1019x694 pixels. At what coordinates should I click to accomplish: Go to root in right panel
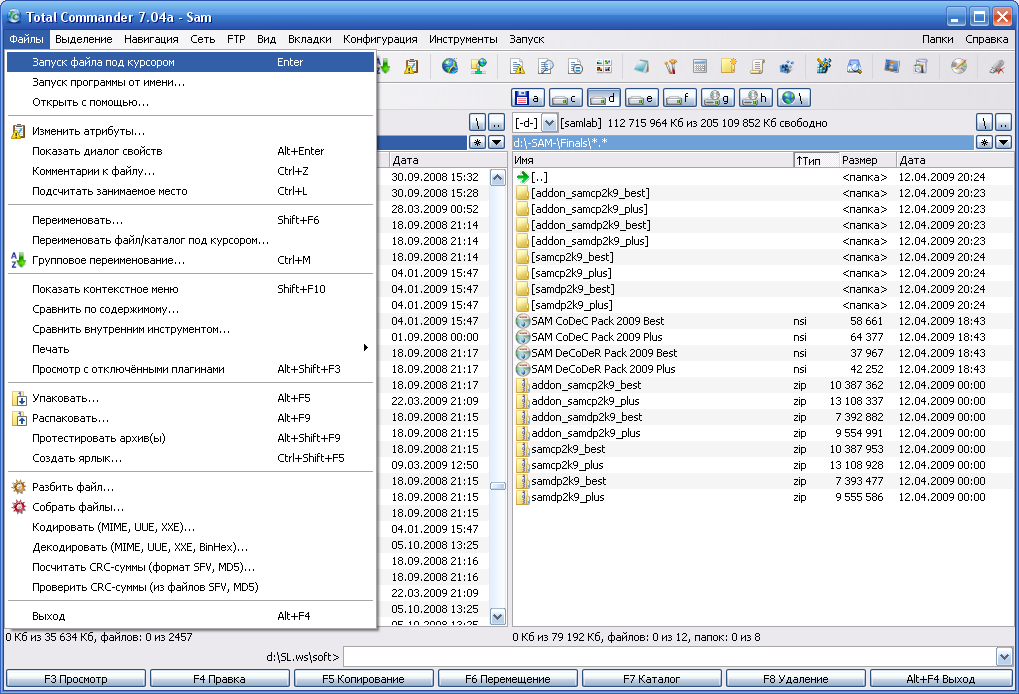[984, 122]
